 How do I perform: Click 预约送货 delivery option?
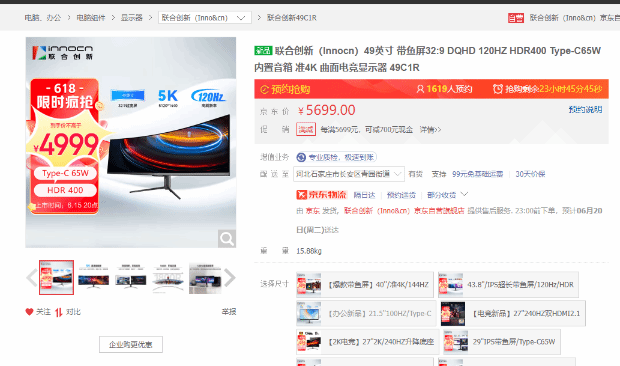(x=401, y=195)
